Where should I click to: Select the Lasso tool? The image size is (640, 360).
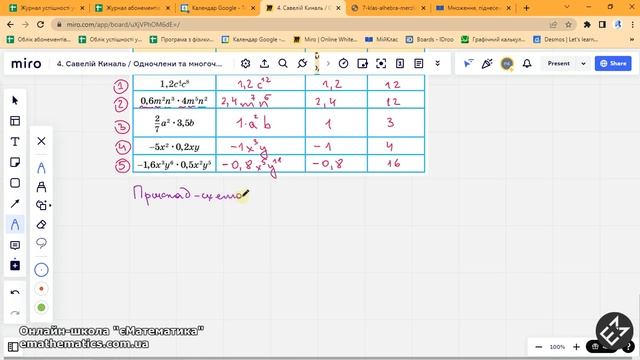(41, 243)
